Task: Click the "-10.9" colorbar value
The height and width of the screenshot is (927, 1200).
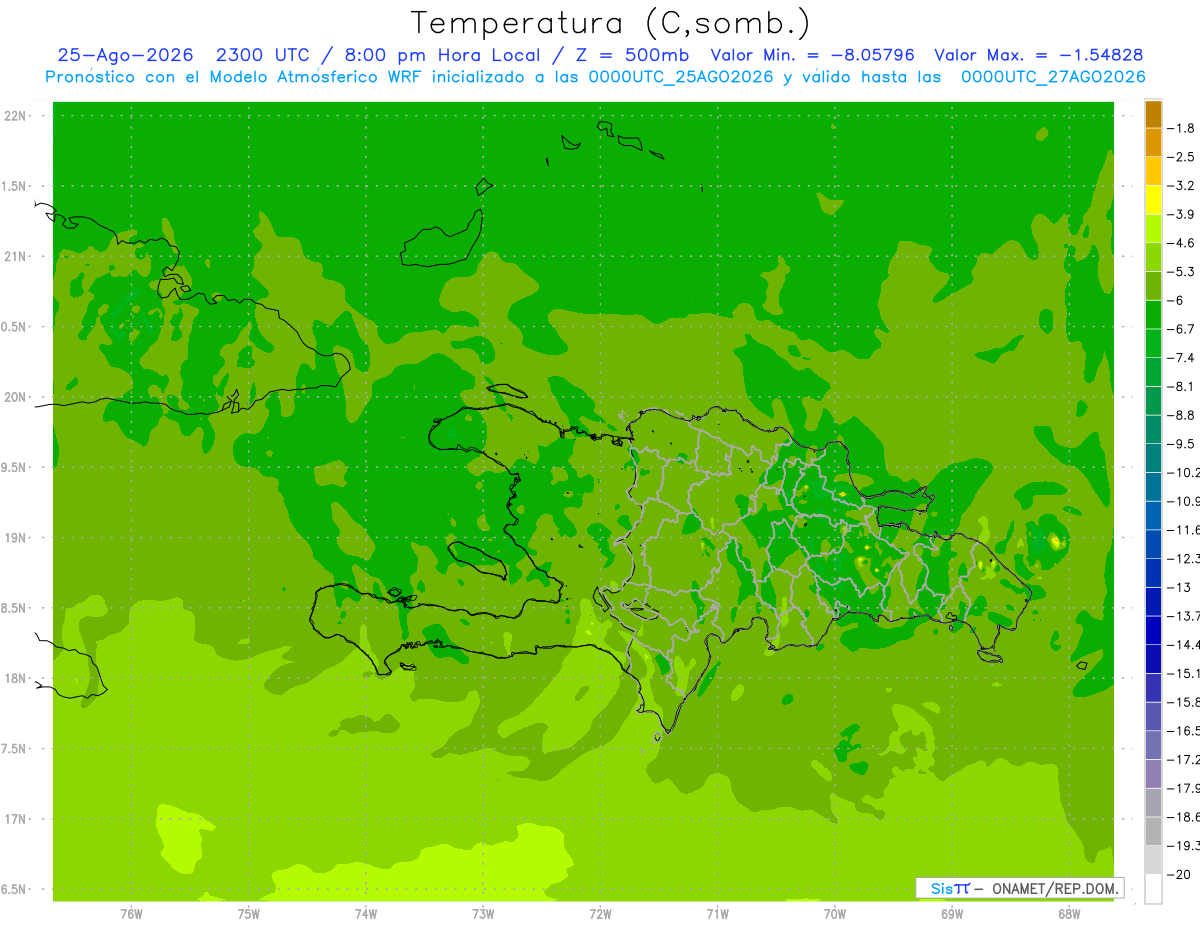Action: [x=1184, y=501]
